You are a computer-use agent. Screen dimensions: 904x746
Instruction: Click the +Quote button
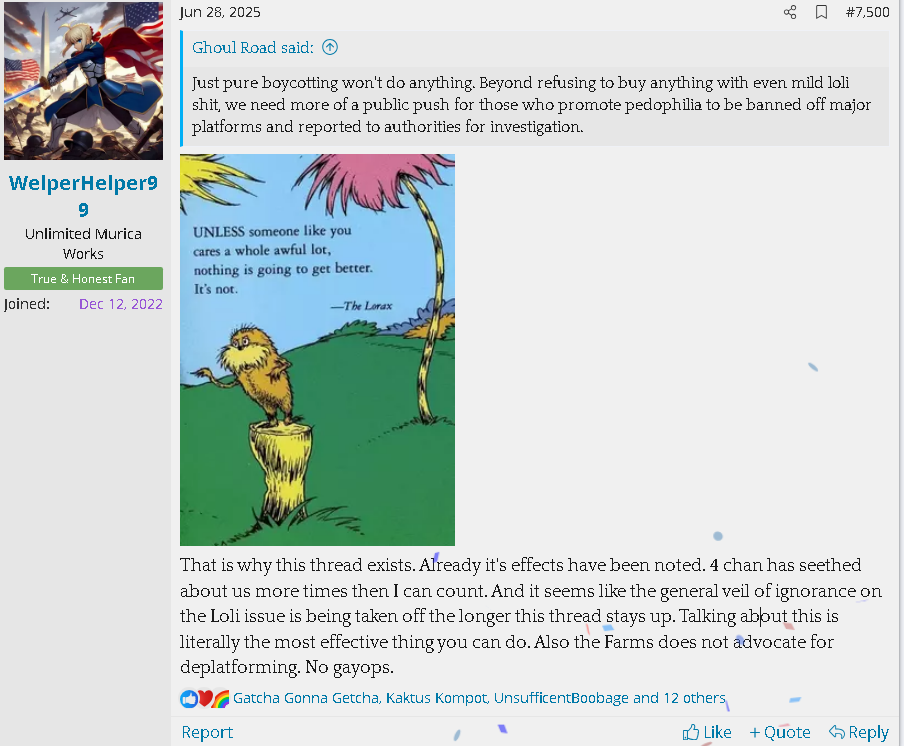pyautogui.click(x=779, y=732)
